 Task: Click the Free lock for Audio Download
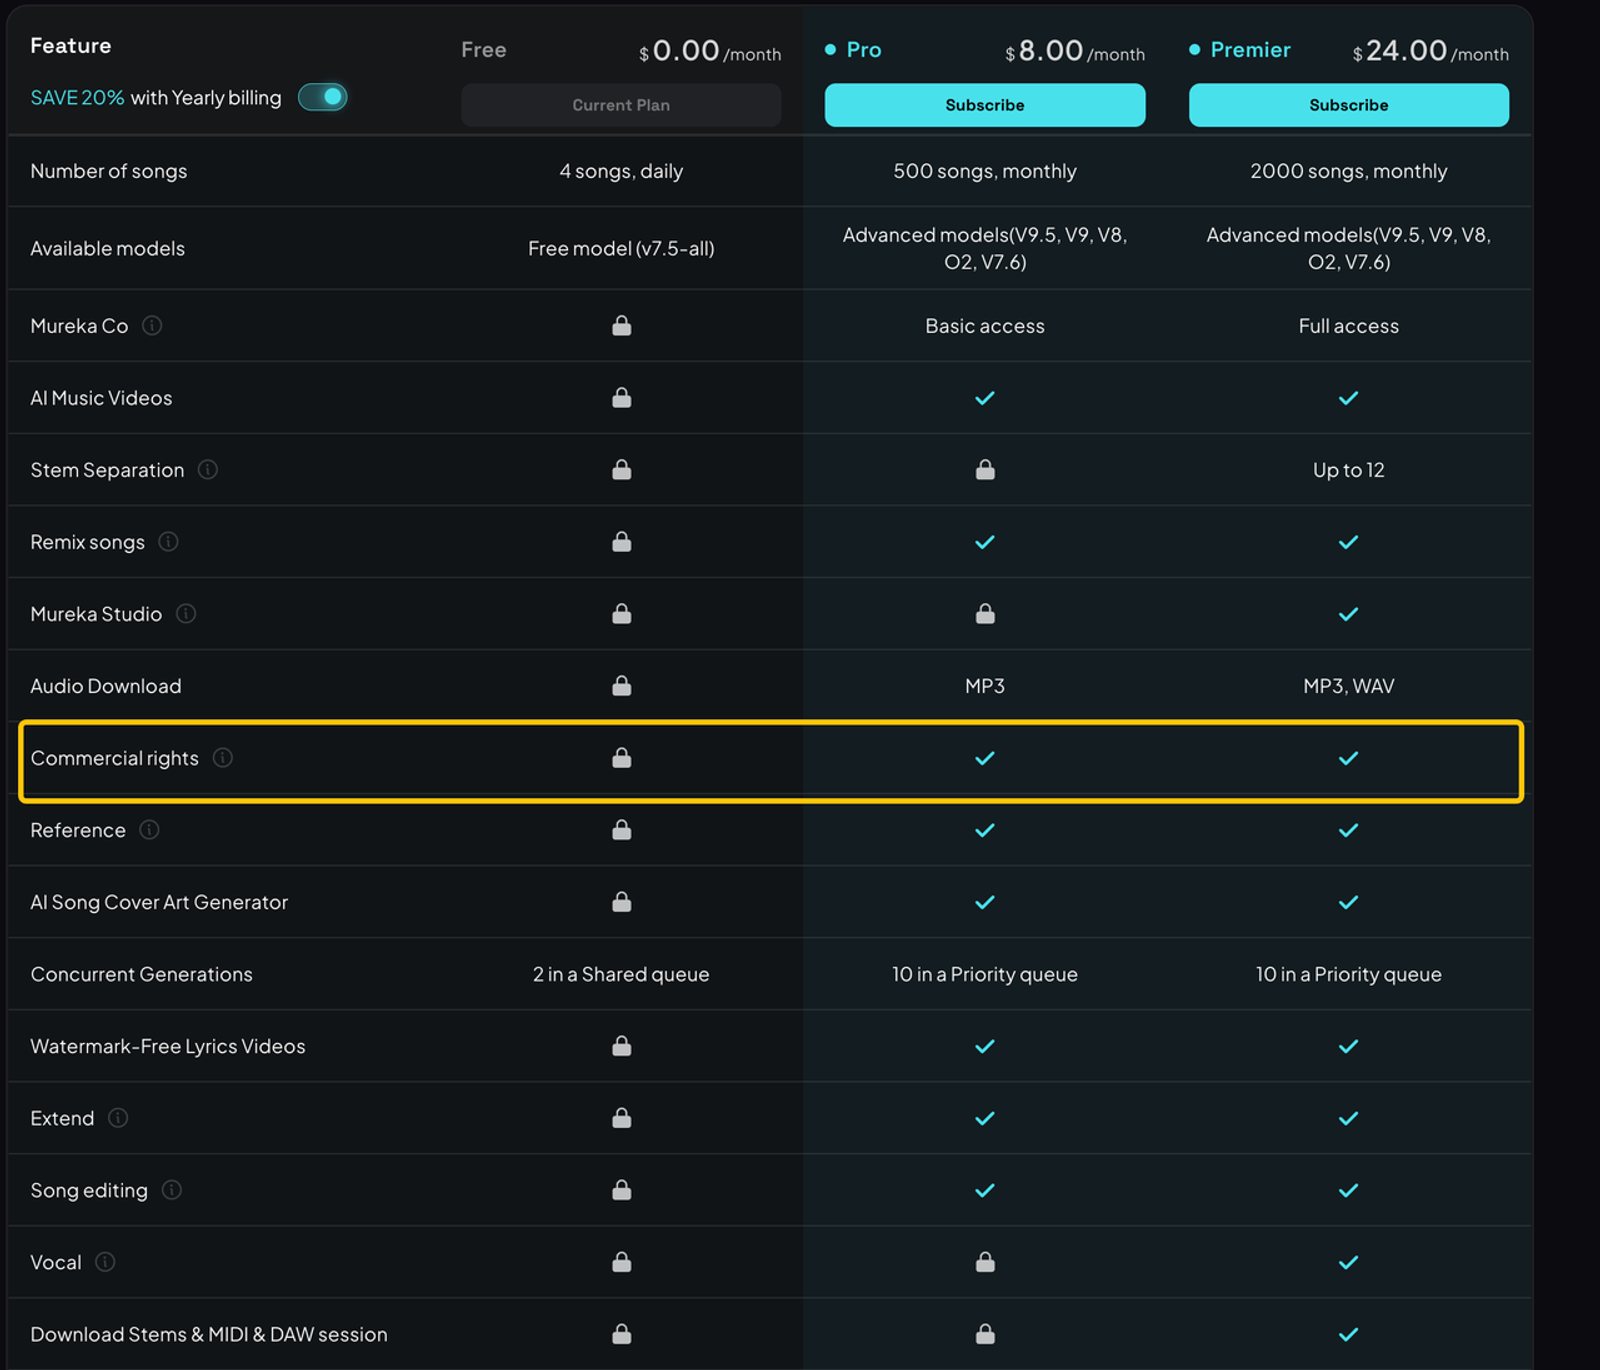coord(621,686)
